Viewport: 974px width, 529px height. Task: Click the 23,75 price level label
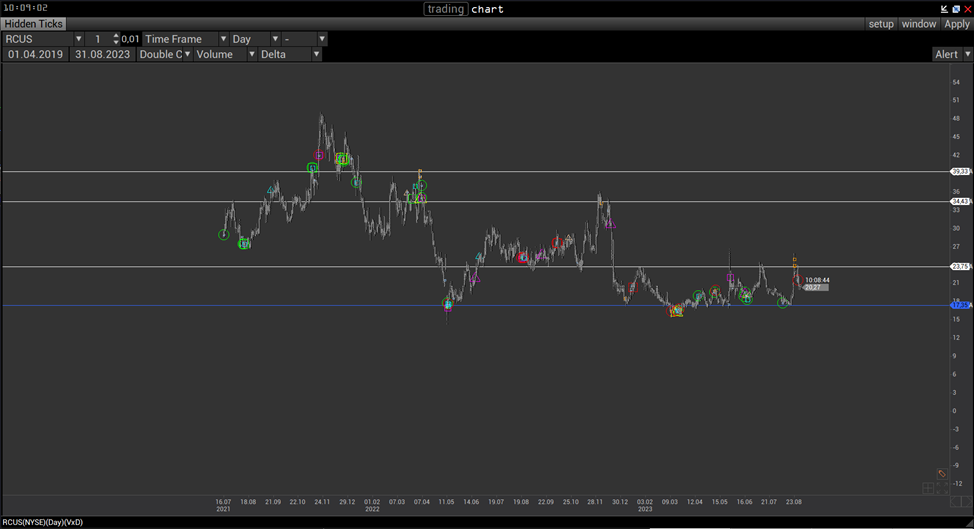coord(960,266)
